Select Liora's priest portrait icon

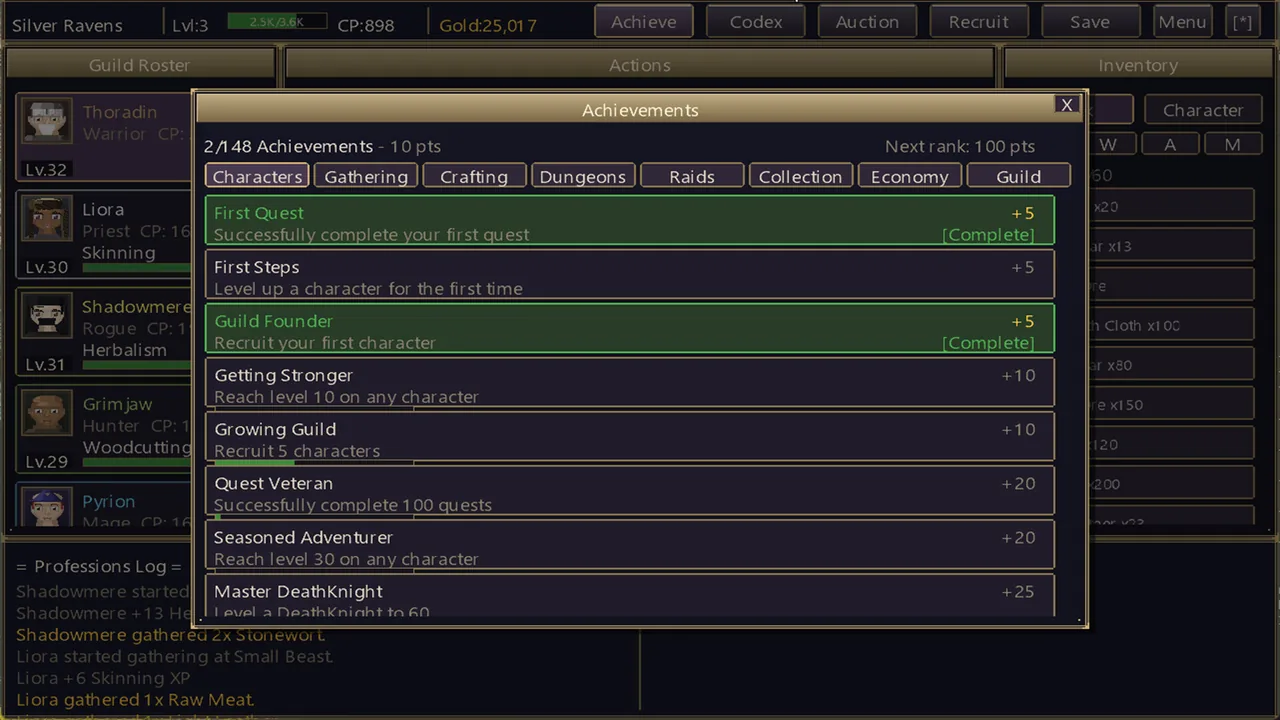tap(48, 219)
